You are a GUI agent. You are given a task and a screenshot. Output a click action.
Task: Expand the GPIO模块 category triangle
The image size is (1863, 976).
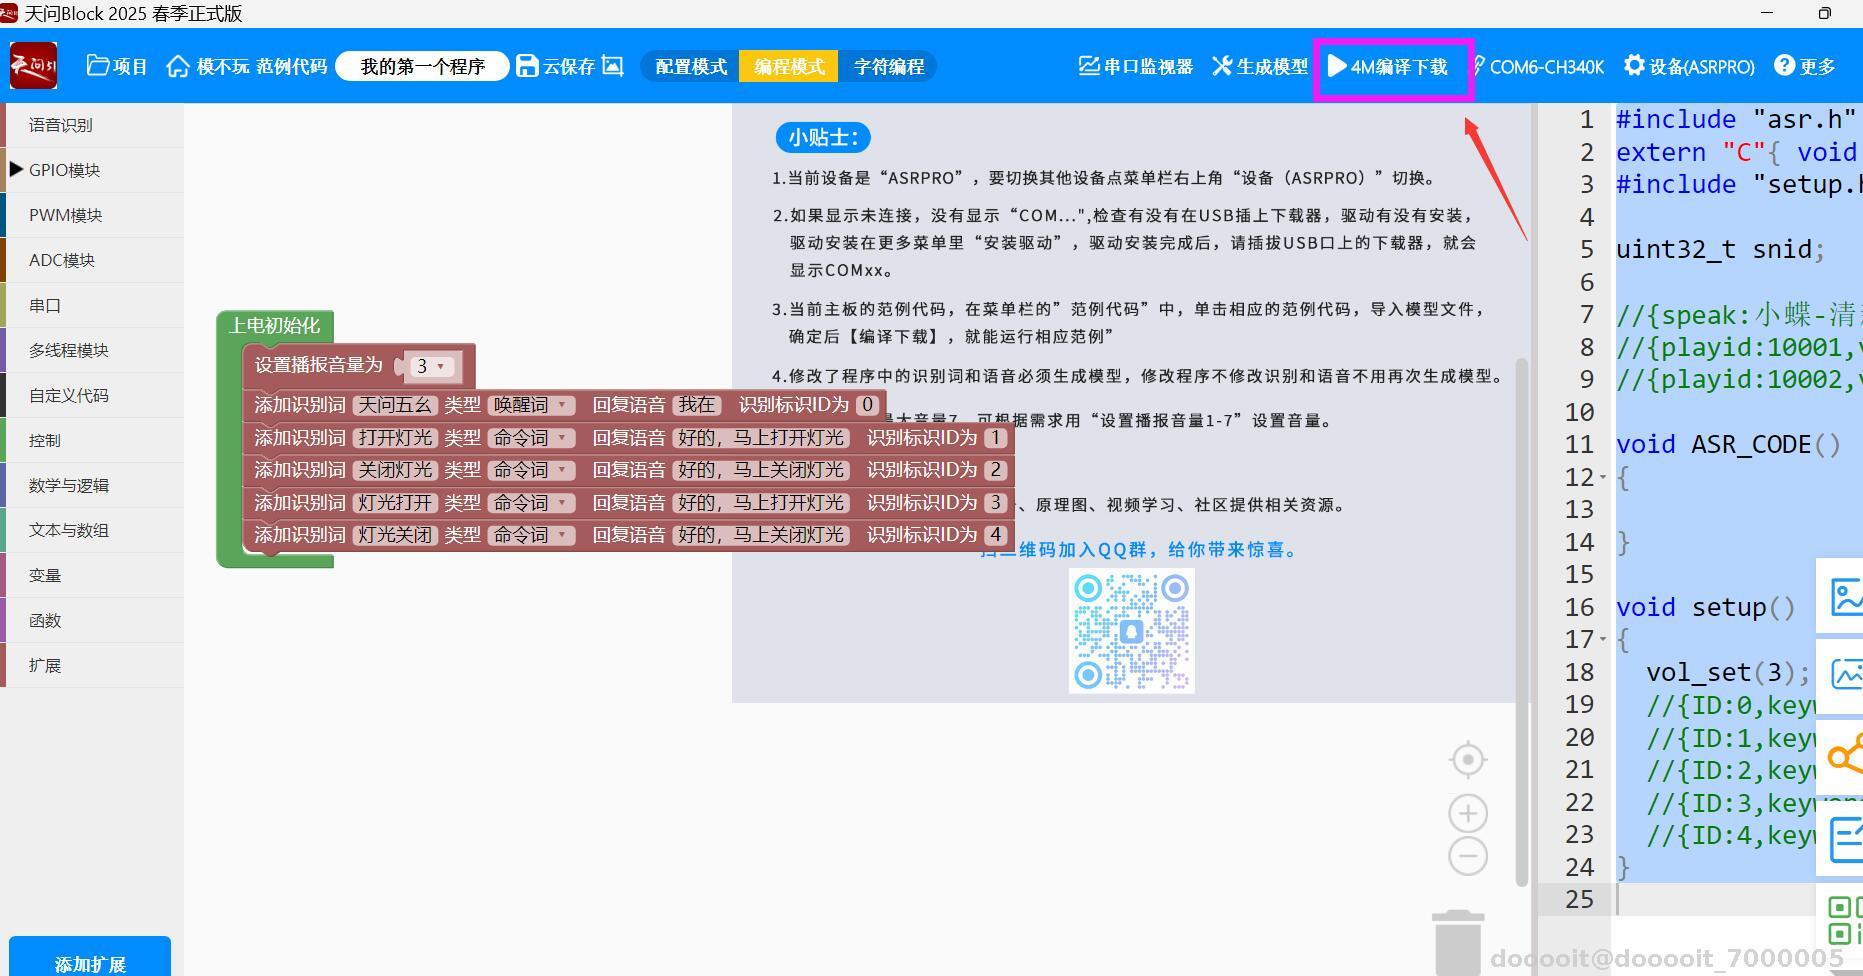(15, 169)
